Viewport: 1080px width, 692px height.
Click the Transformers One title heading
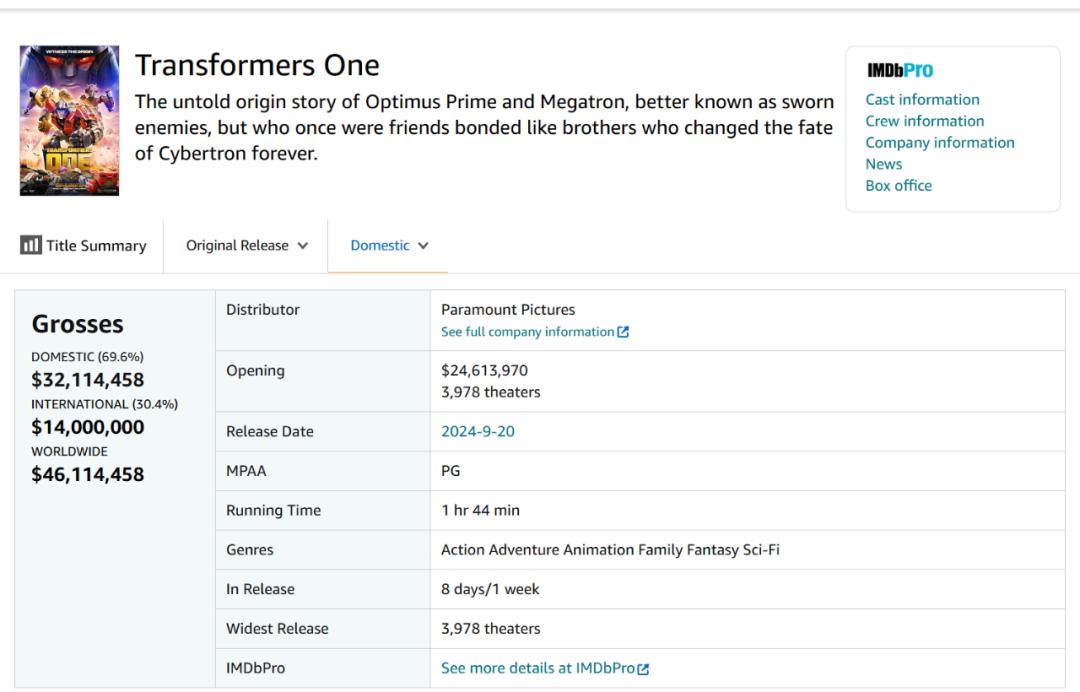(257, 65)
